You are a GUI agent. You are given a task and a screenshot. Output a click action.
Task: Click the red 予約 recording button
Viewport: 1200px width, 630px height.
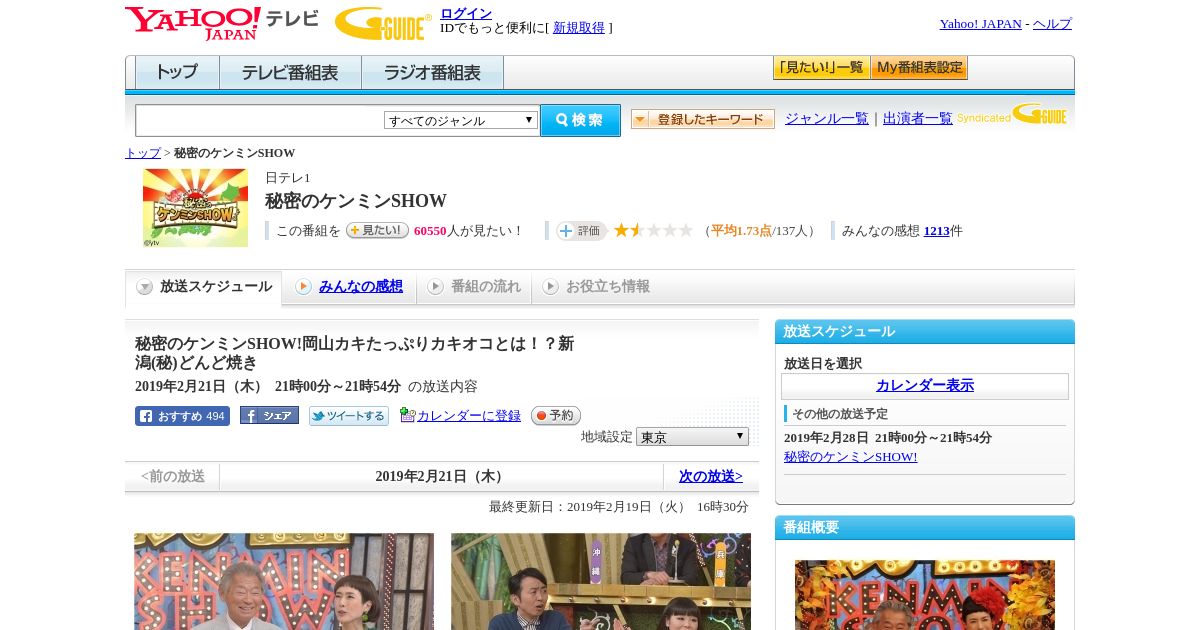[x=556, y=416]
